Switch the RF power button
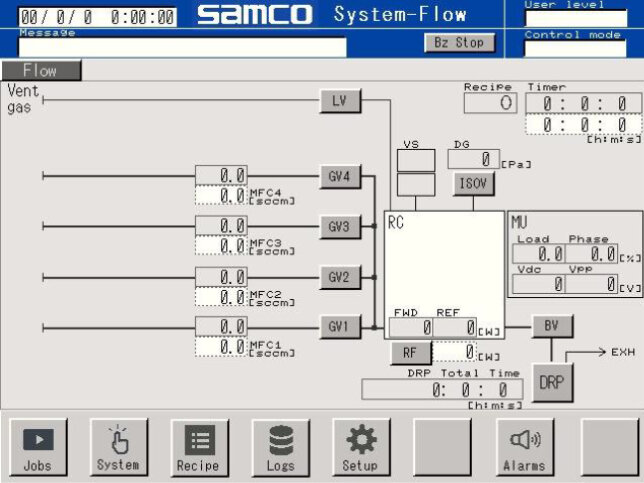Viewport: 644px width, 483px height. (410, 352)
